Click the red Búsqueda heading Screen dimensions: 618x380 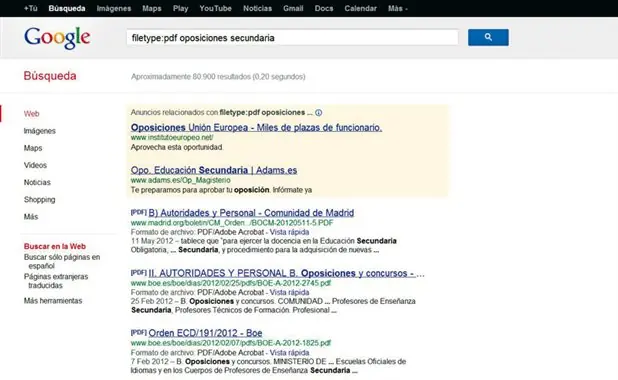coord(50,76)
